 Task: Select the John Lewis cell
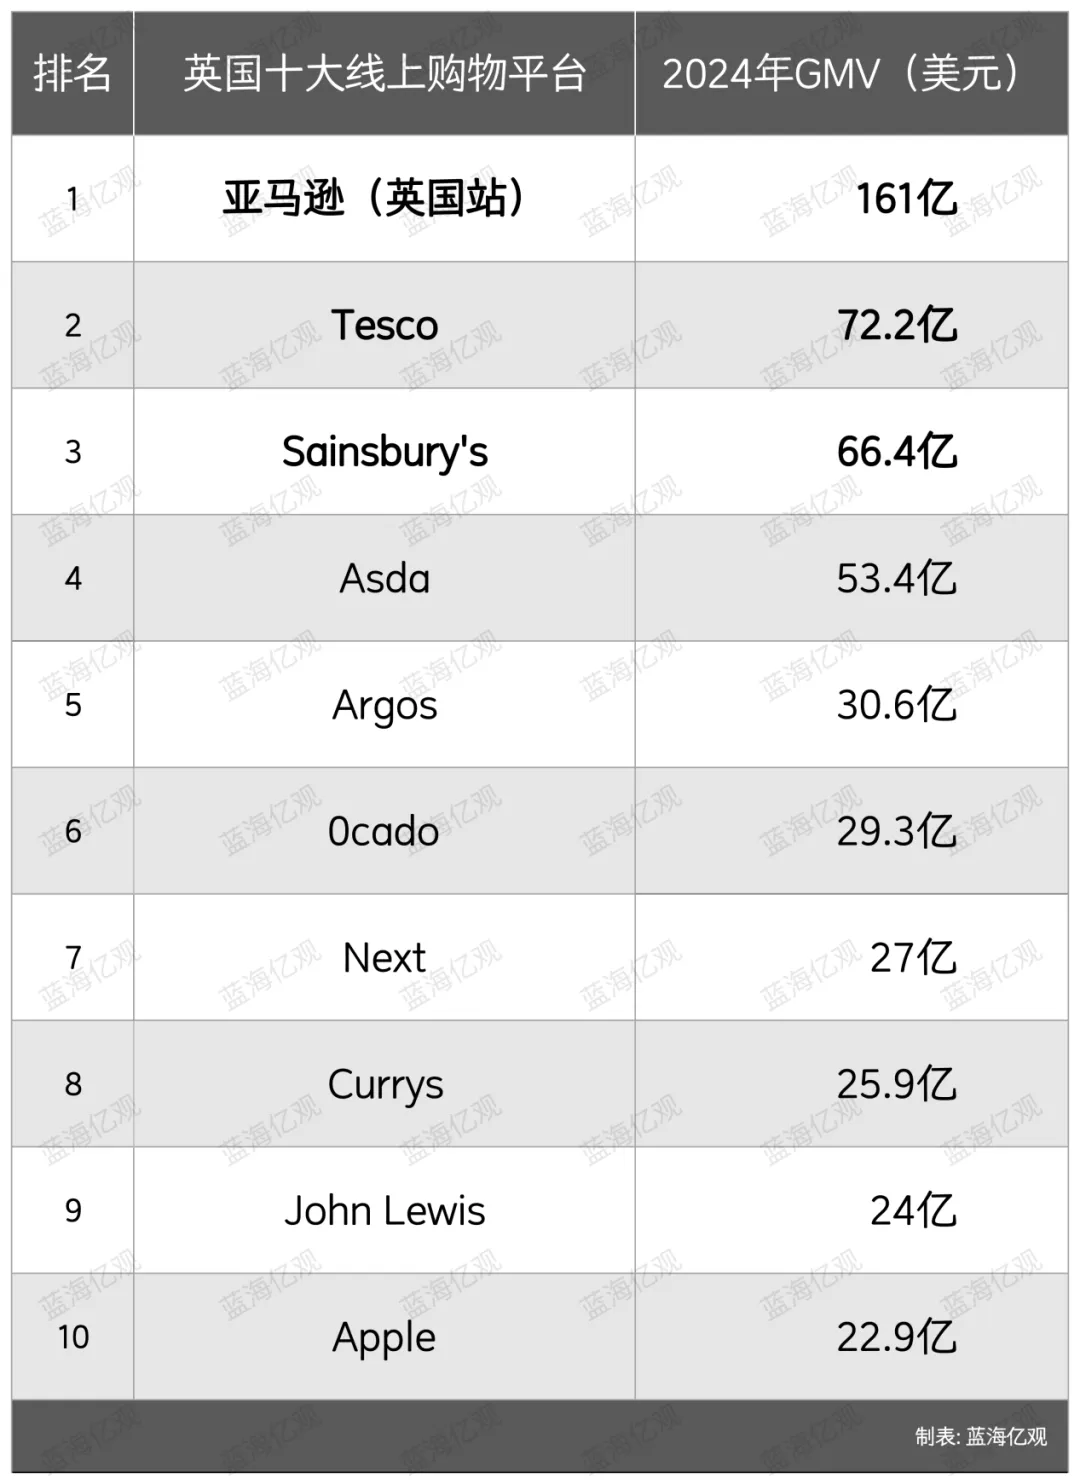tap(385, 1211)
